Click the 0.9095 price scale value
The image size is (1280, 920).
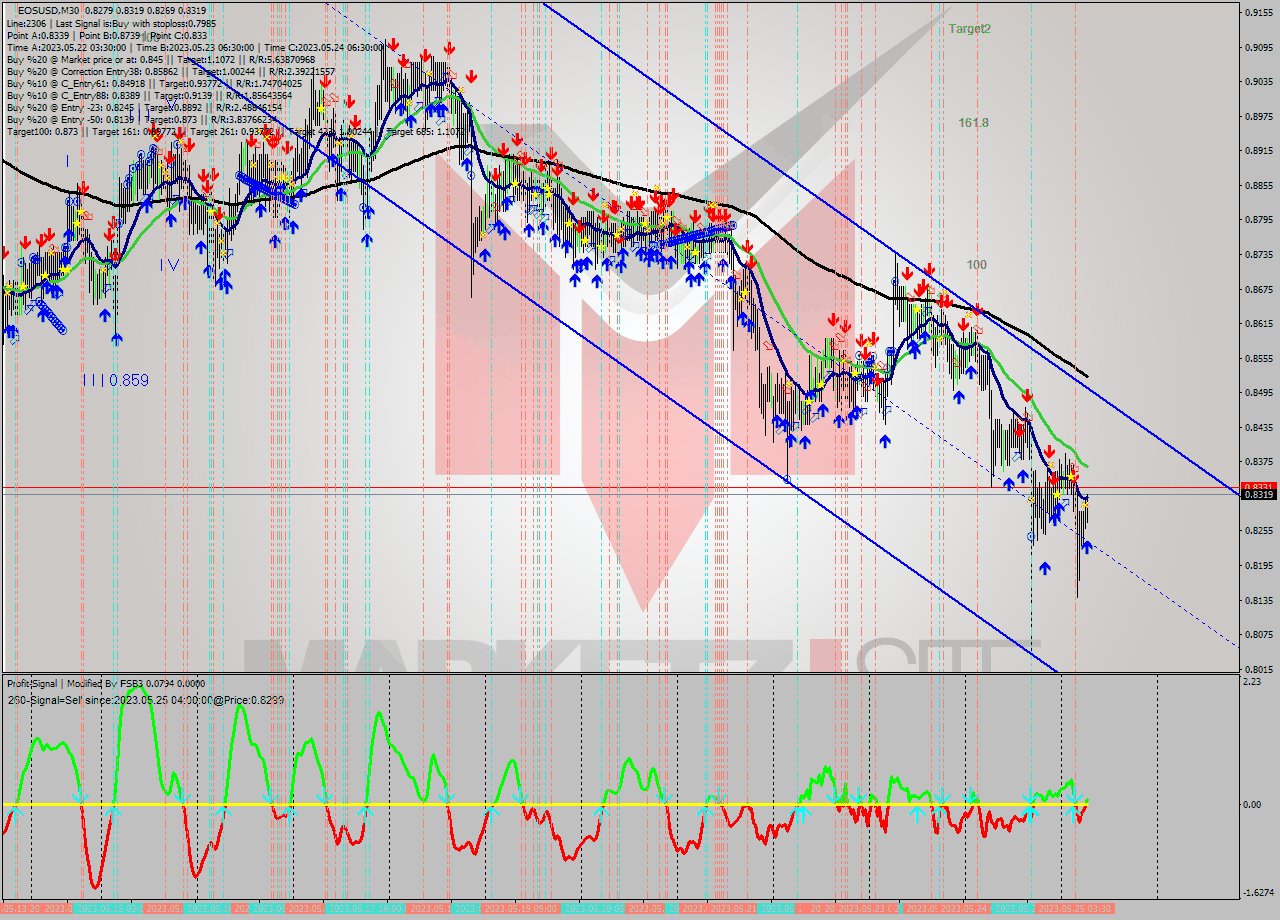pos(1258,47)
